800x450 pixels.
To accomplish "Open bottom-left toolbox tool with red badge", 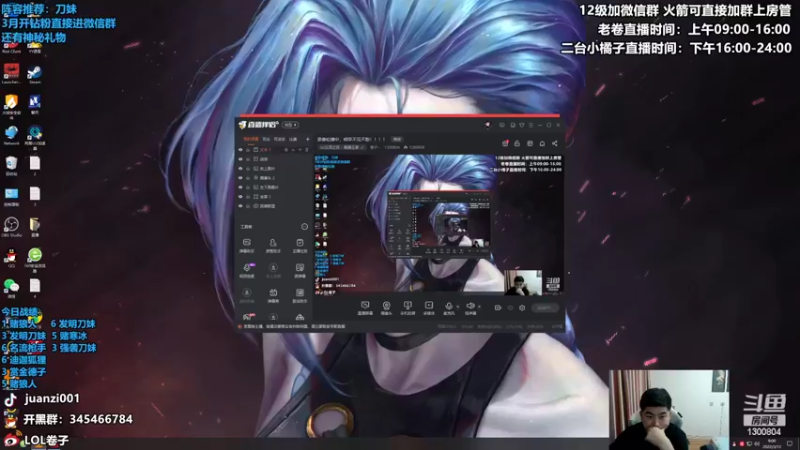I will click(x=247, y=317).
